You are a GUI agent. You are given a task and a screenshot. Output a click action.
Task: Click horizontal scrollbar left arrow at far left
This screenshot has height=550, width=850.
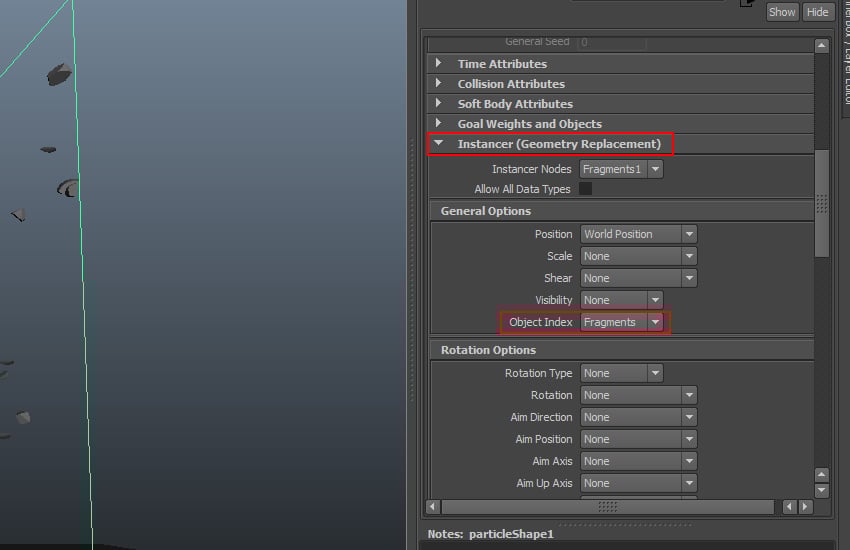pyautogui.click(x=432, y=507)
